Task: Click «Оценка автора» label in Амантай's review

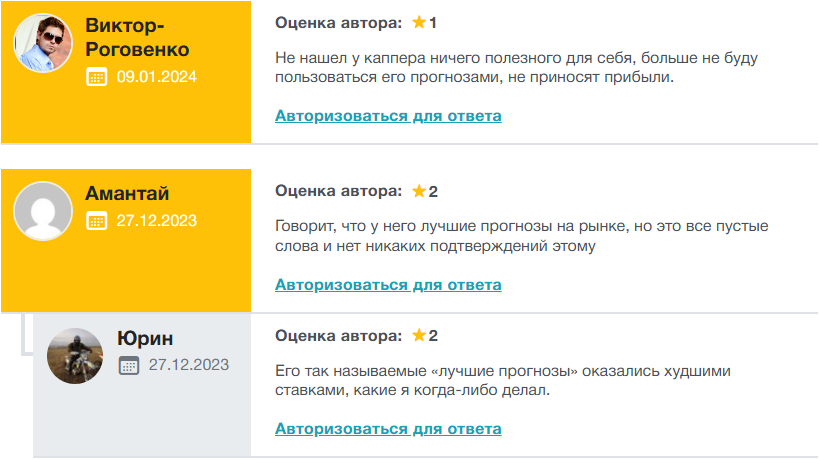Action: click(x=339, y=191)
